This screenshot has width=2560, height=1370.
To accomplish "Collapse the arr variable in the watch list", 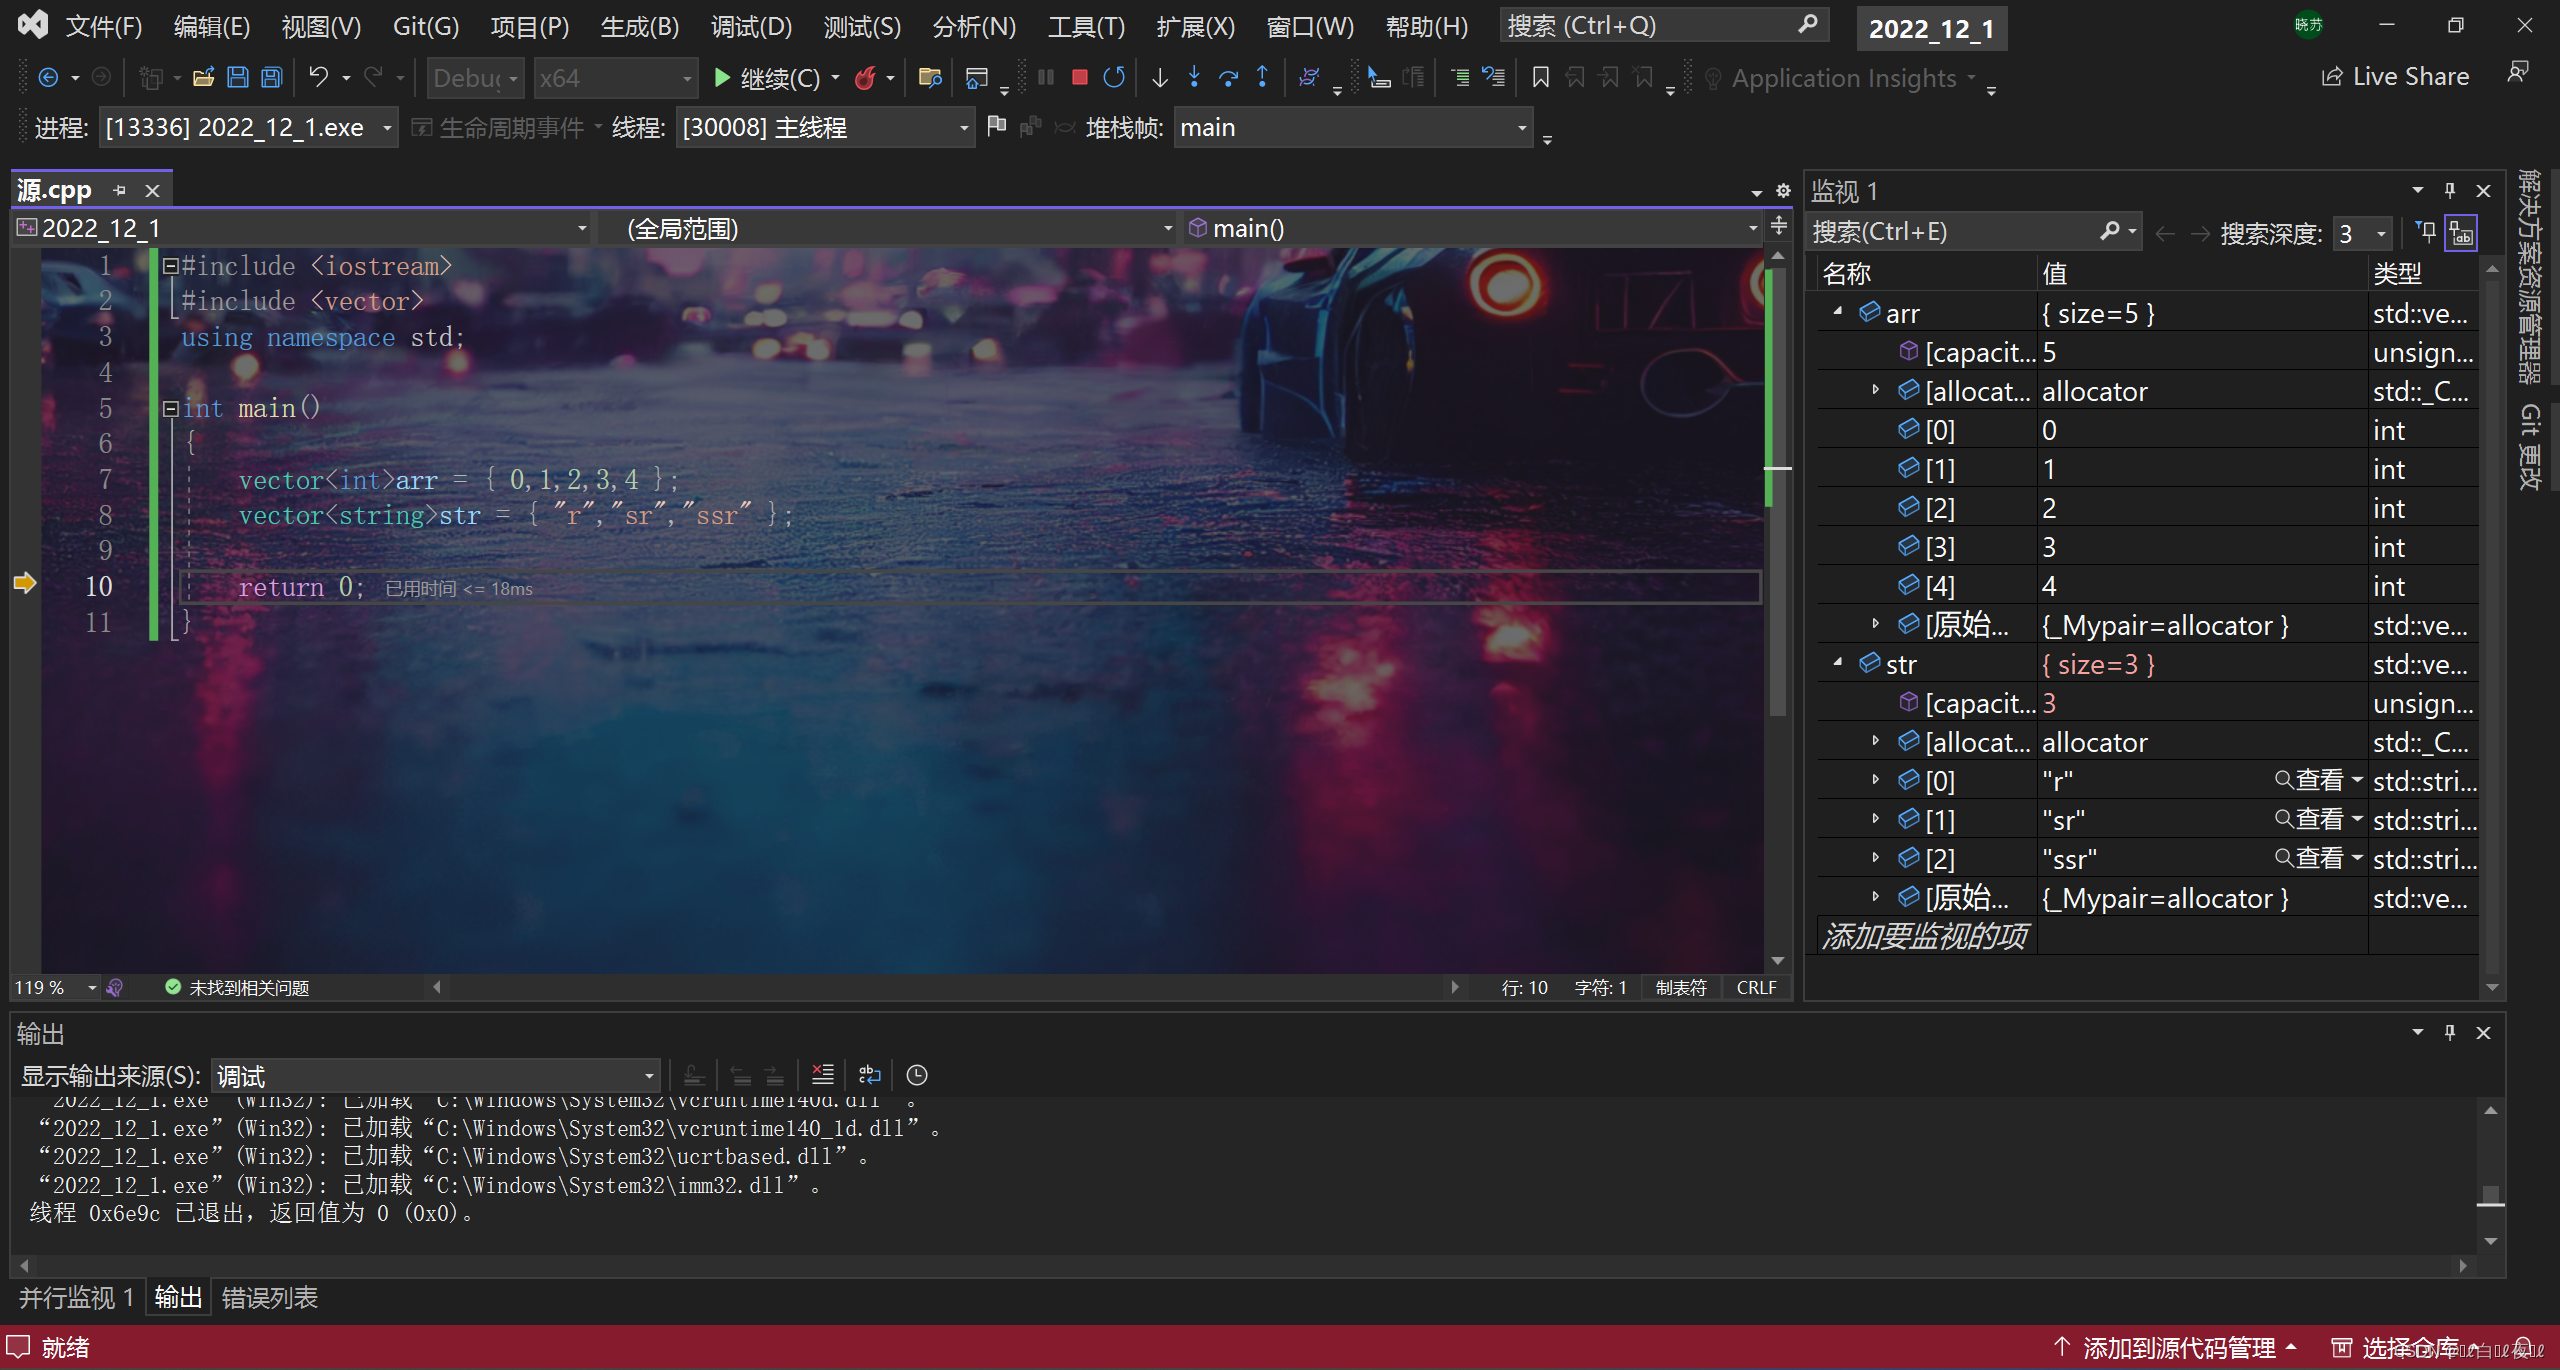I will [x=1838, y=313].
